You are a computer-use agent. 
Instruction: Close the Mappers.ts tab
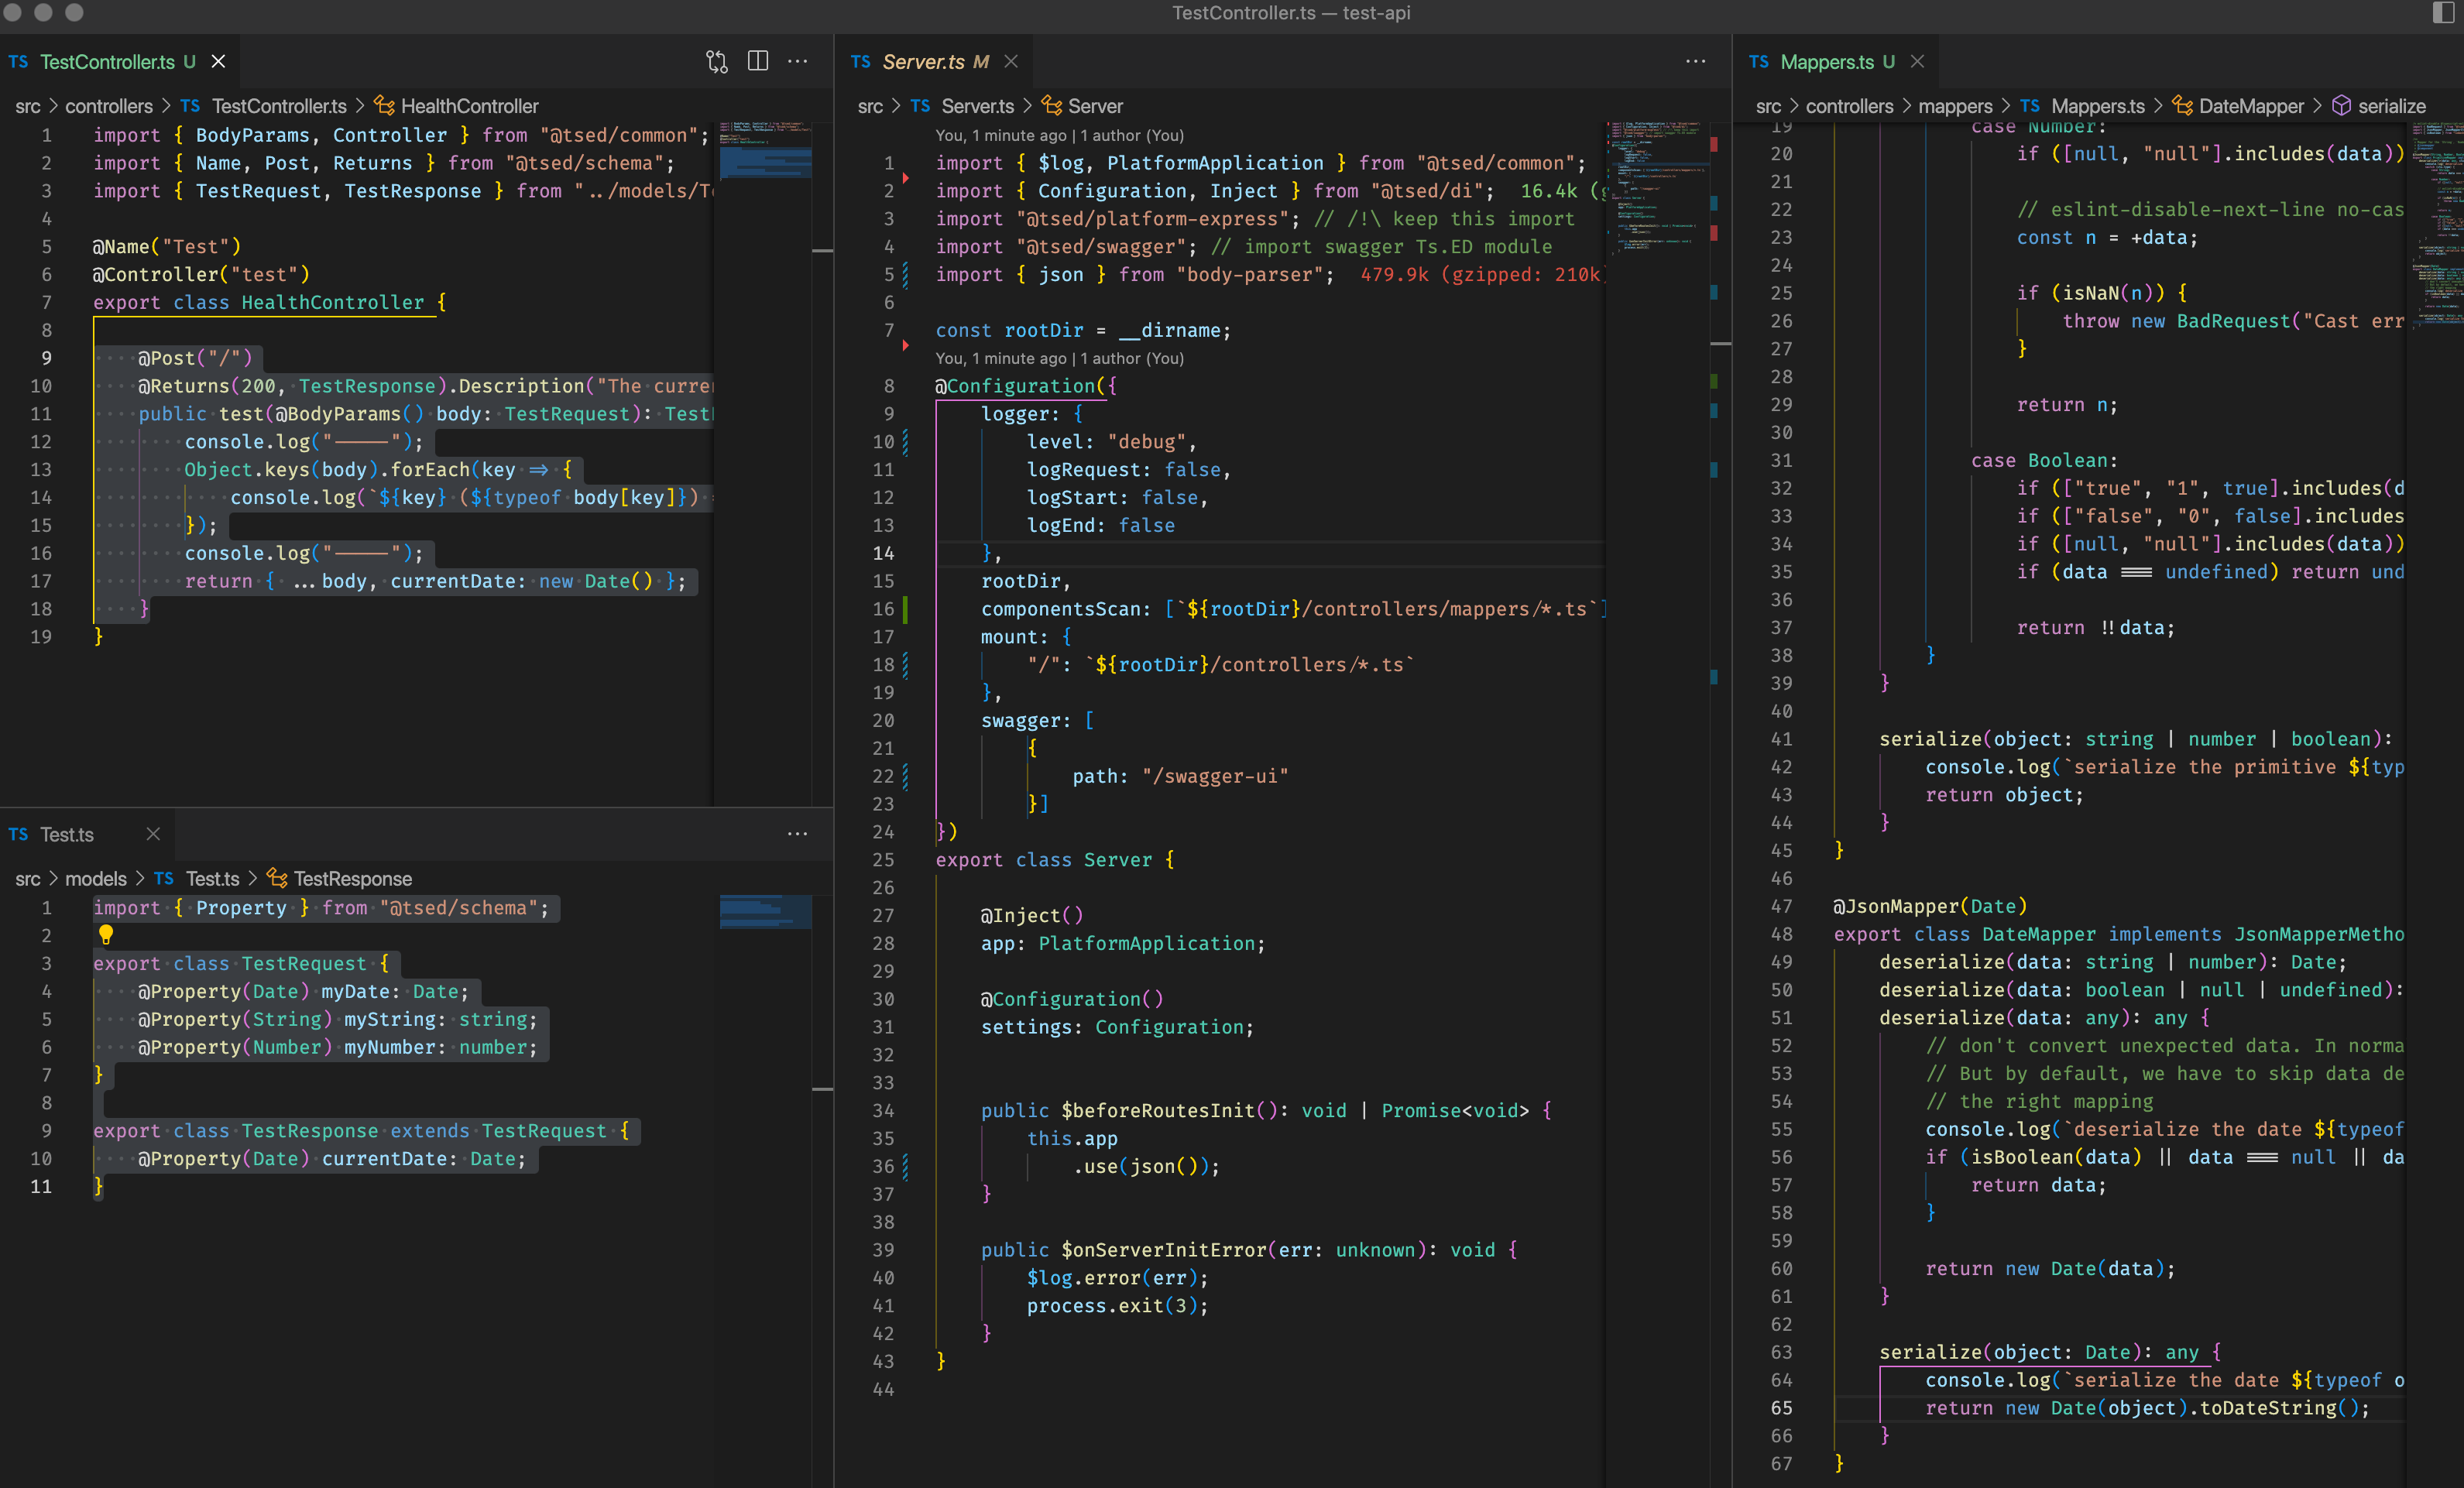coord(1917,62)
